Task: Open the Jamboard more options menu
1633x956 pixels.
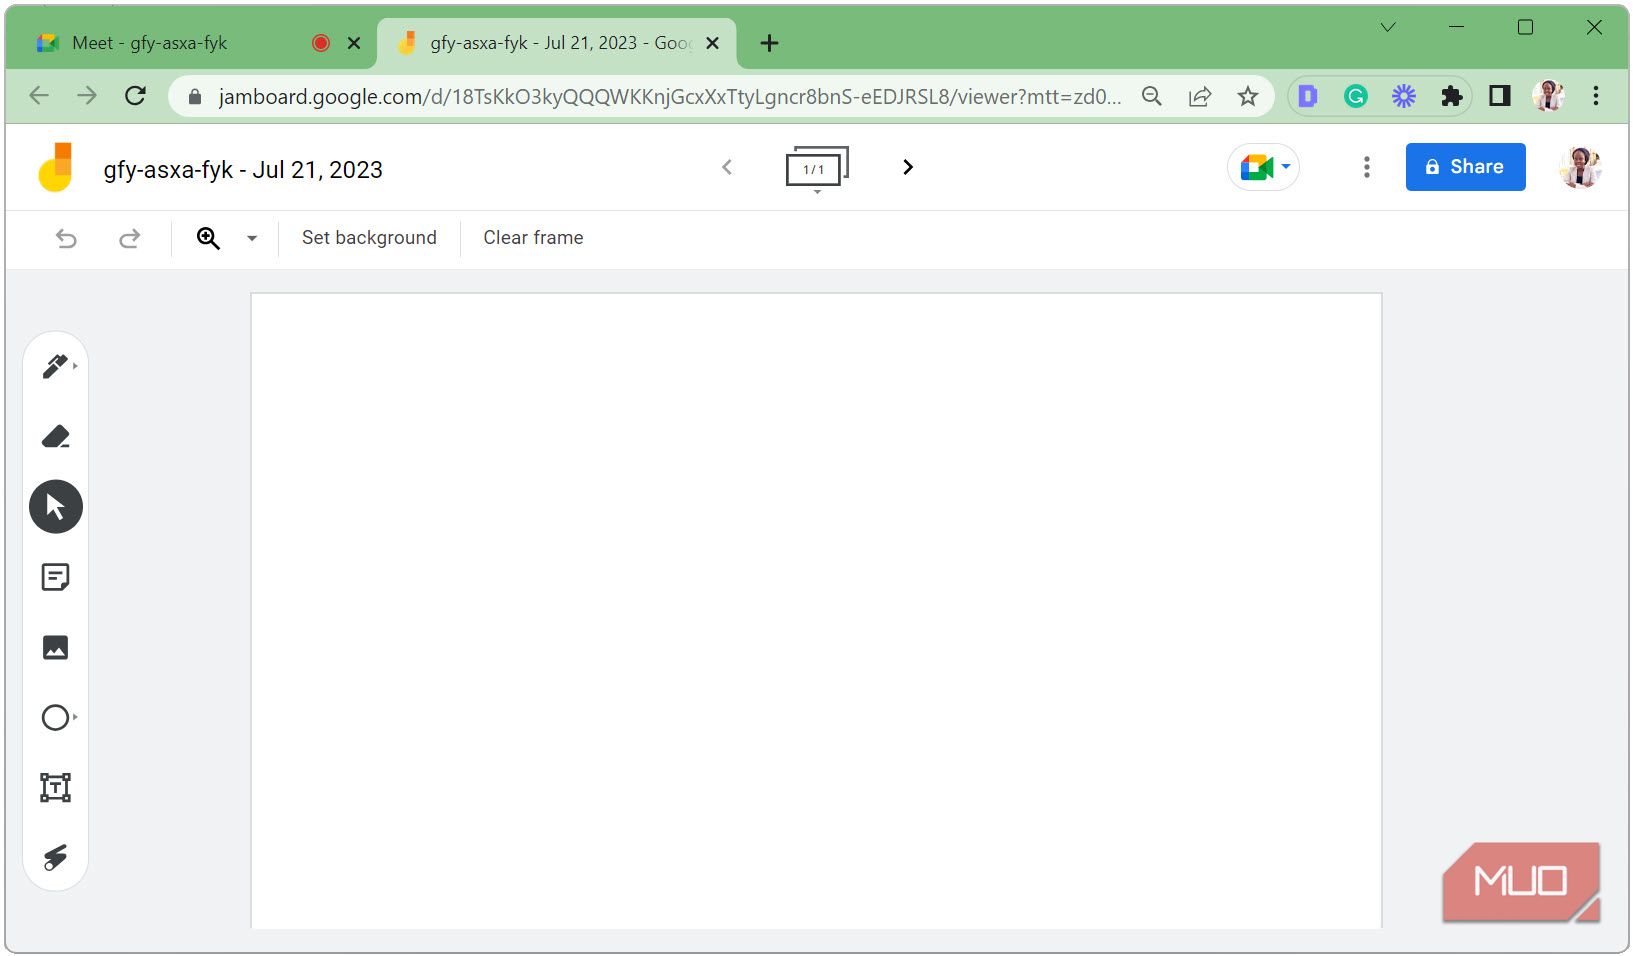Action: [x=1366, y=167]
